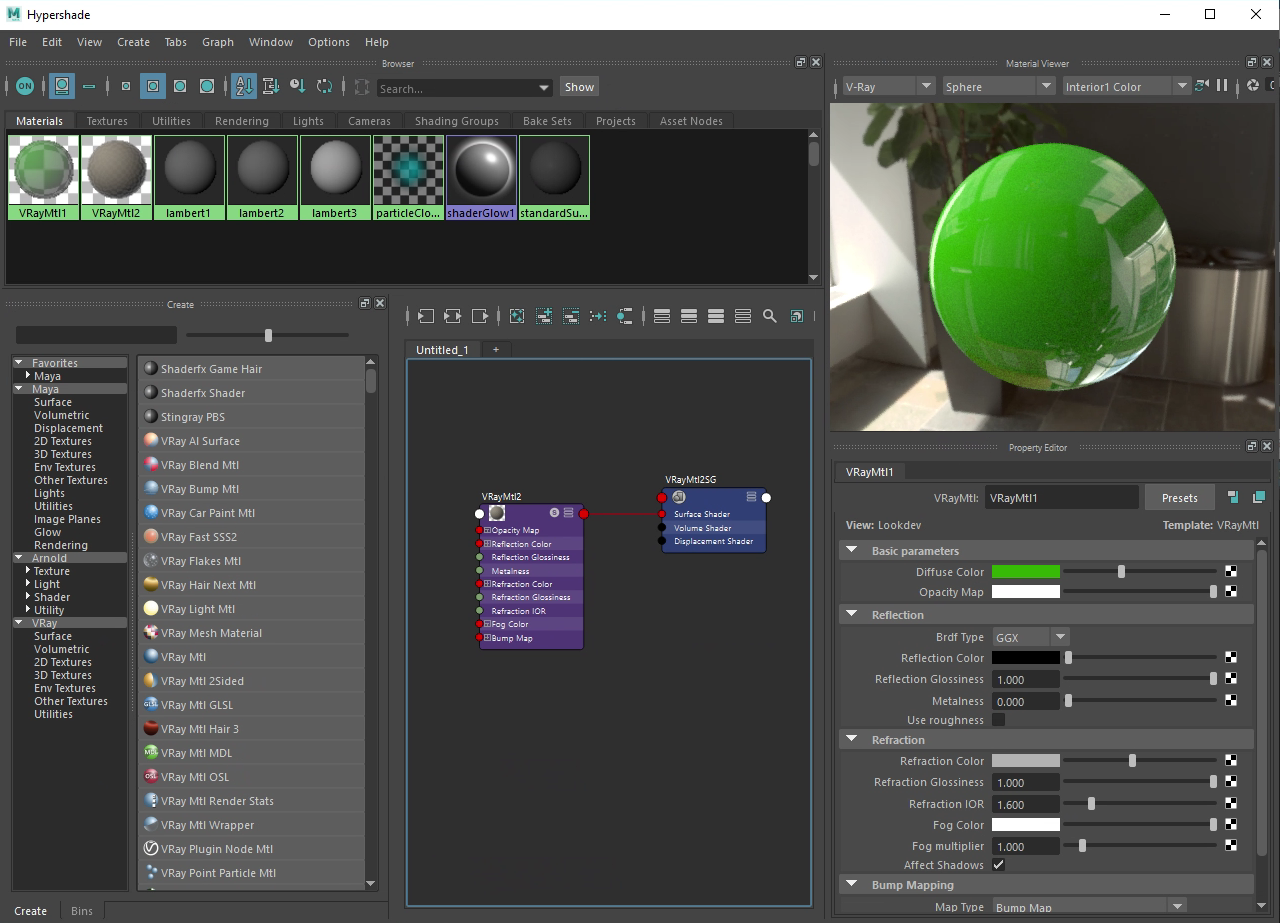Click the sort by name A-Z icon
1280x923 pixels.
pos(243,87)
